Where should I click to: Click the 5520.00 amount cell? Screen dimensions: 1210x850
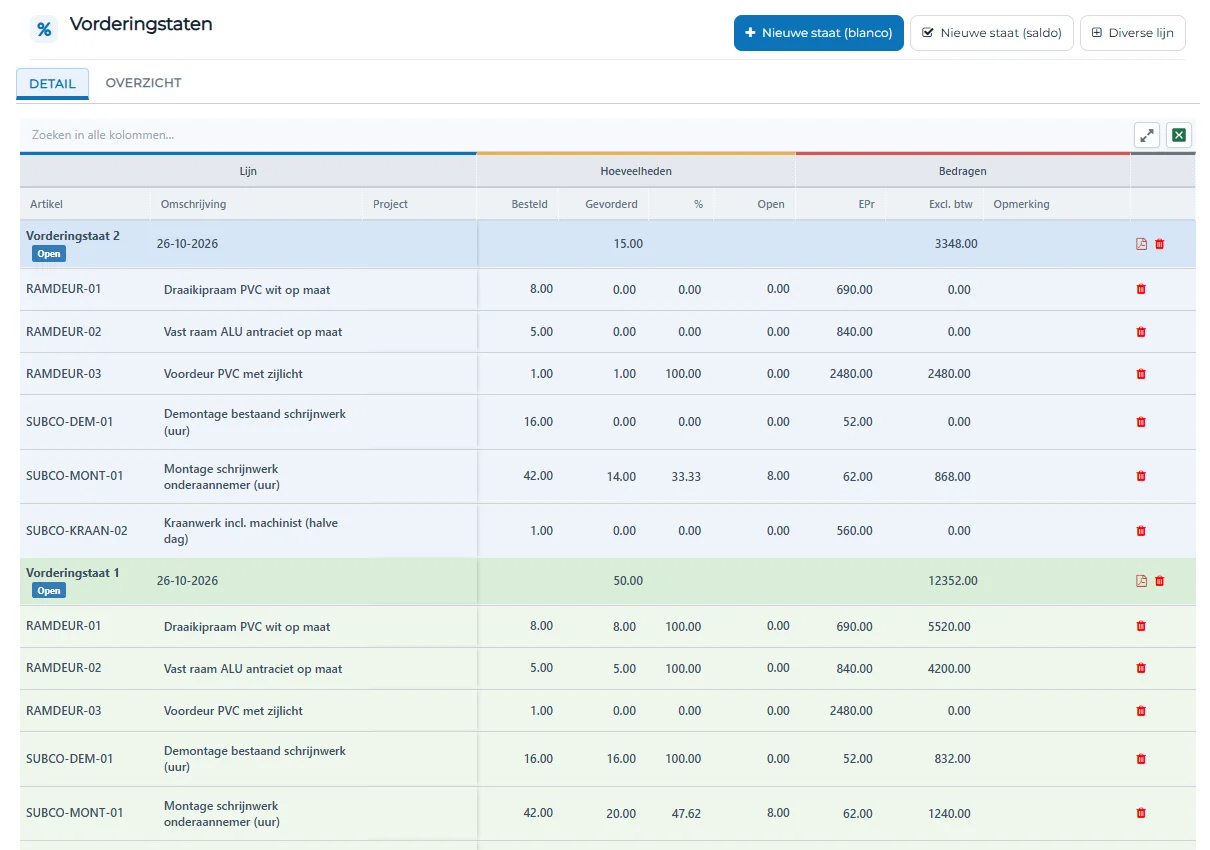click(950, 627)
